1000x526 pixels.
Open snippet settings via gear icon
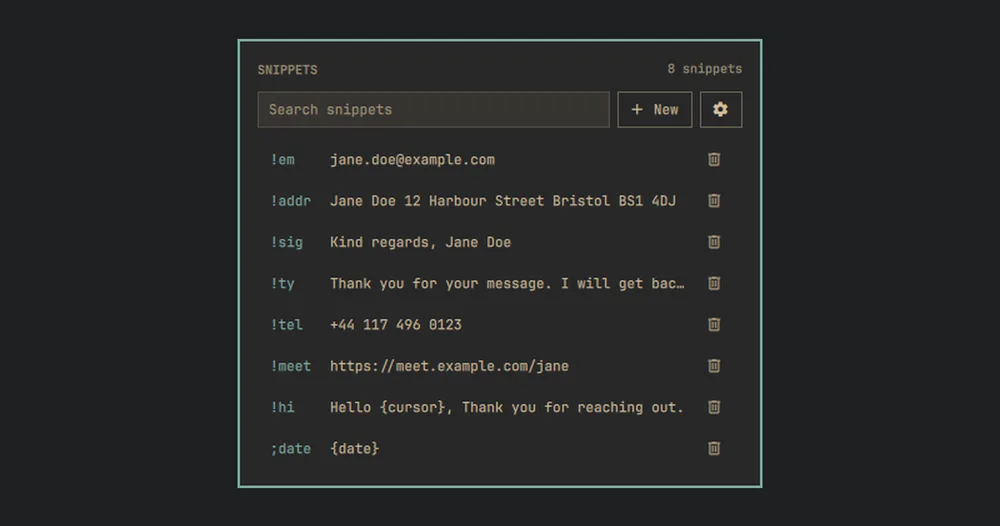pos(721,110)
